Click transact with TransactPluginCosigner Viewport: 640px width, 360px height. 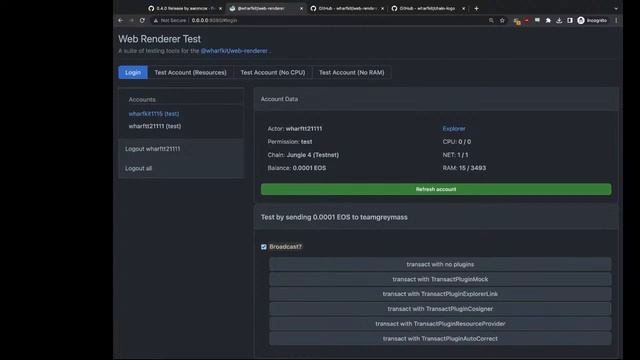440,309
